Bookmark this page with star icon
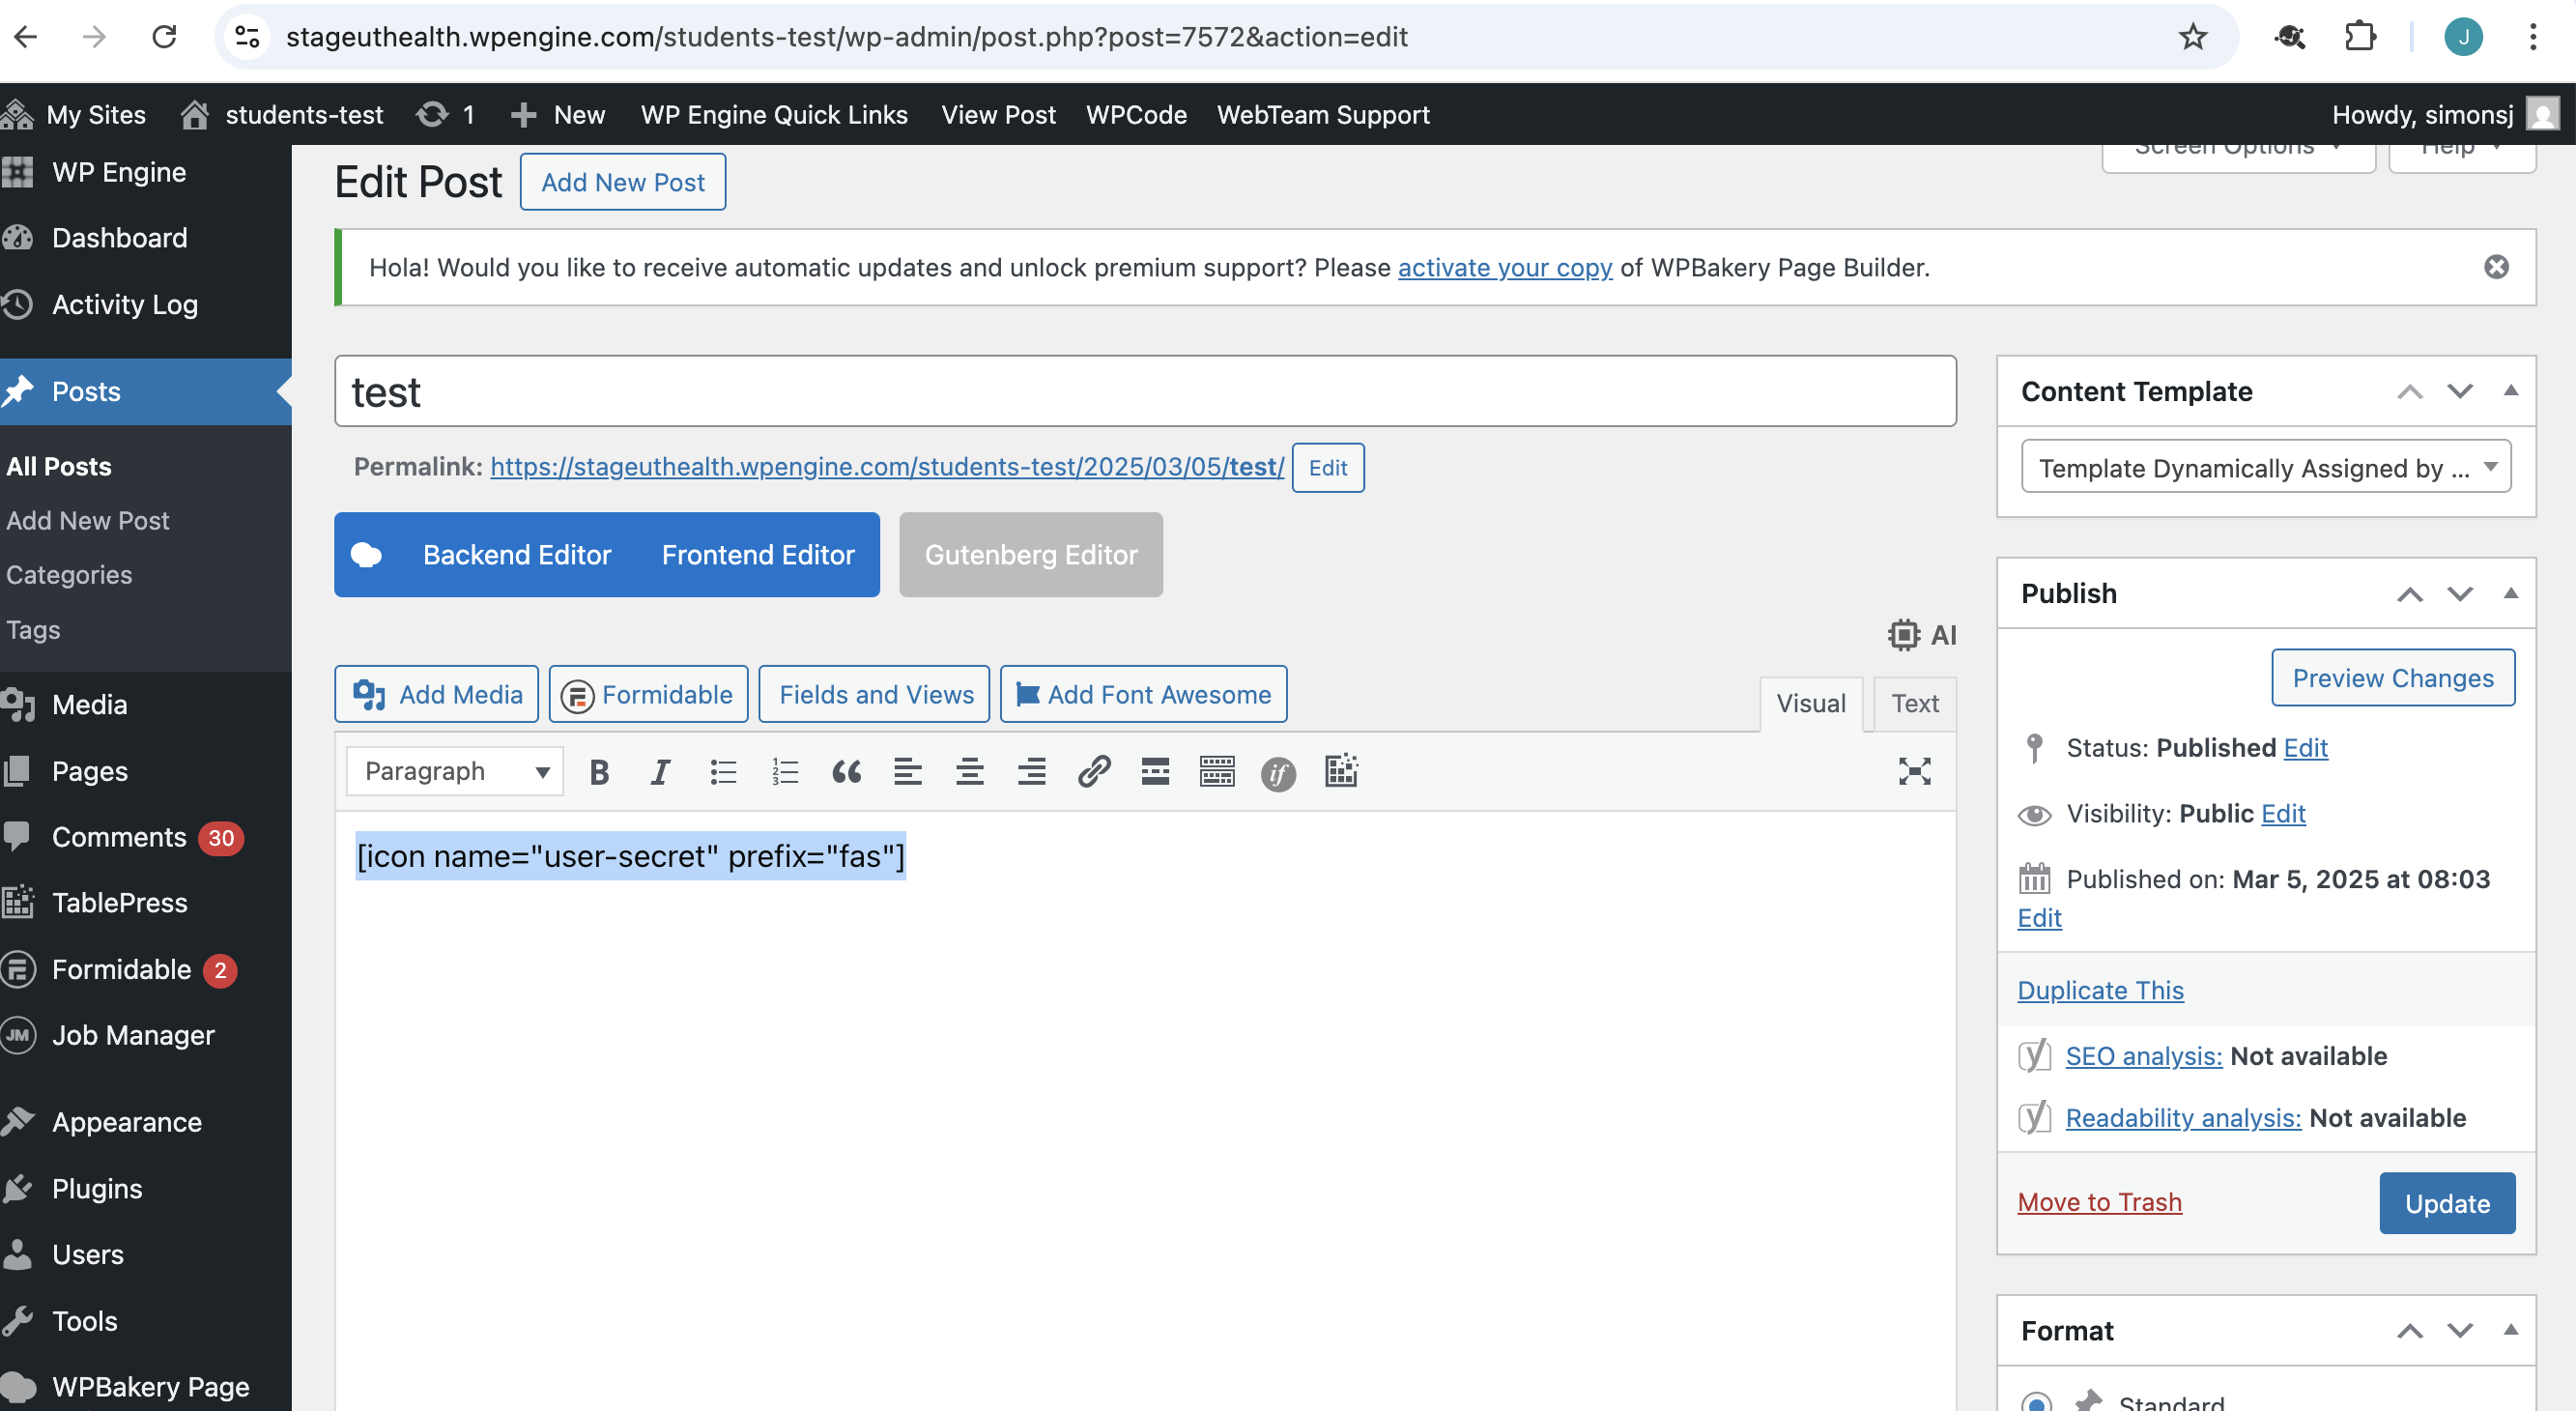Viewport: 2576px width, 1411px height. (x=2192, y=37)
